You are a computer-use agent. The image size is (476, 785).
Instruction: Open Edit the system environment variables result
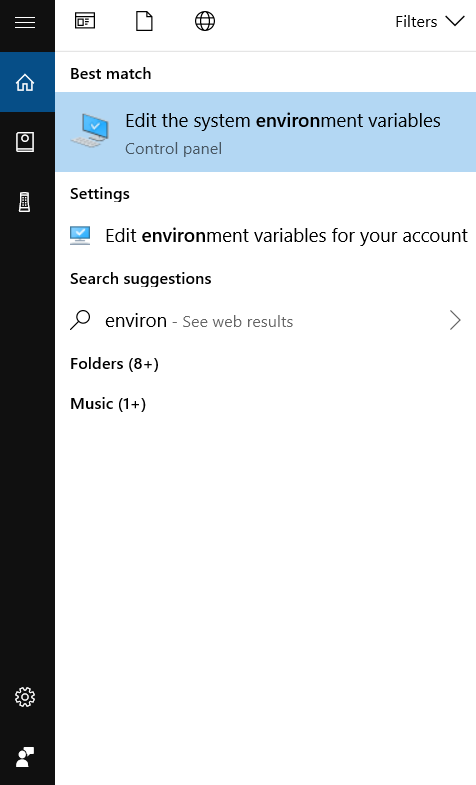pyautogui.click(x=265, y=132)
